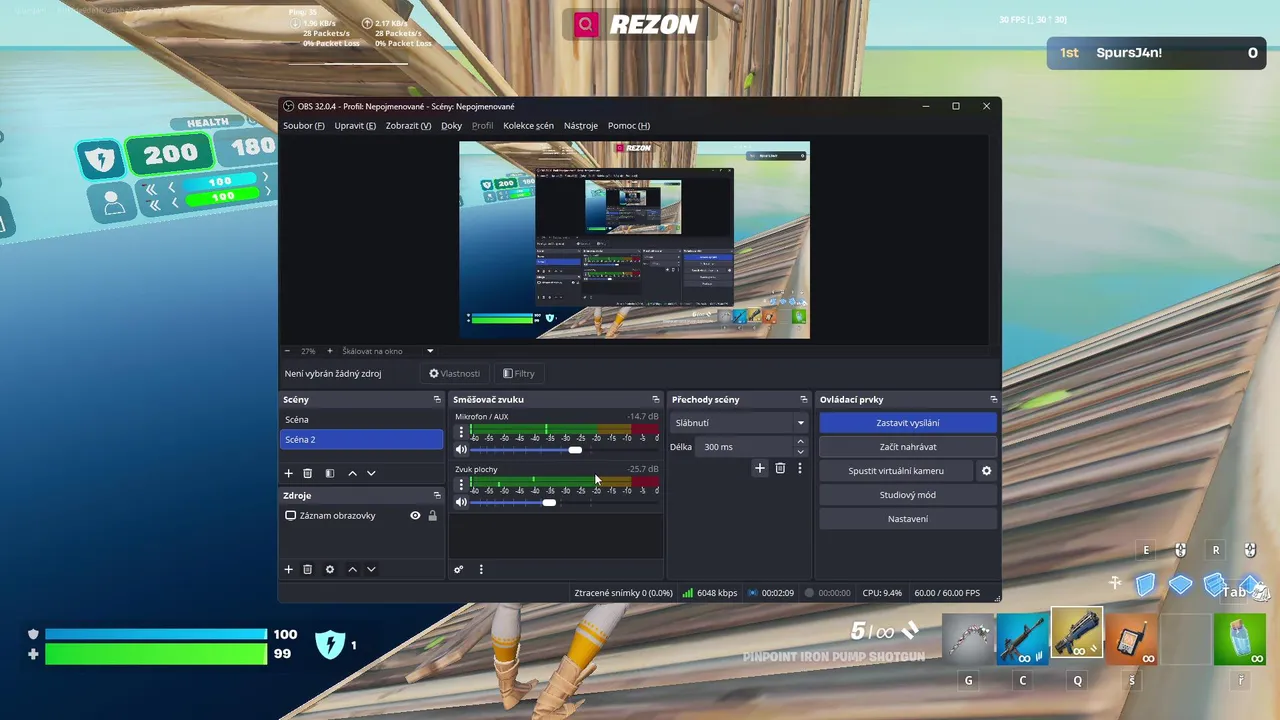Viewport: 1280px width, 720px height.
Task: Click the CPU: 9.4% status entry
Action: click(x=882, y=593)
